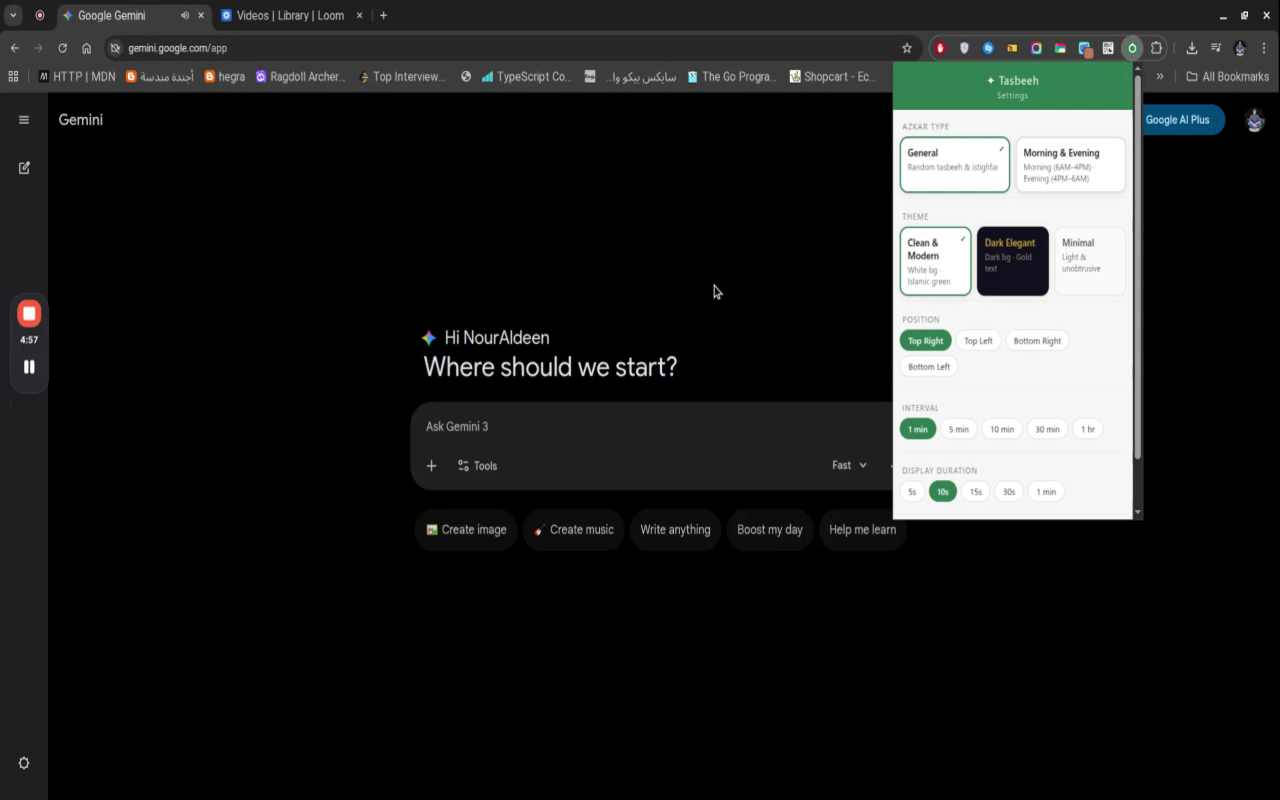
Task: Set interval to 1 min
Action: pyautogui.click(x=918, y=429)
